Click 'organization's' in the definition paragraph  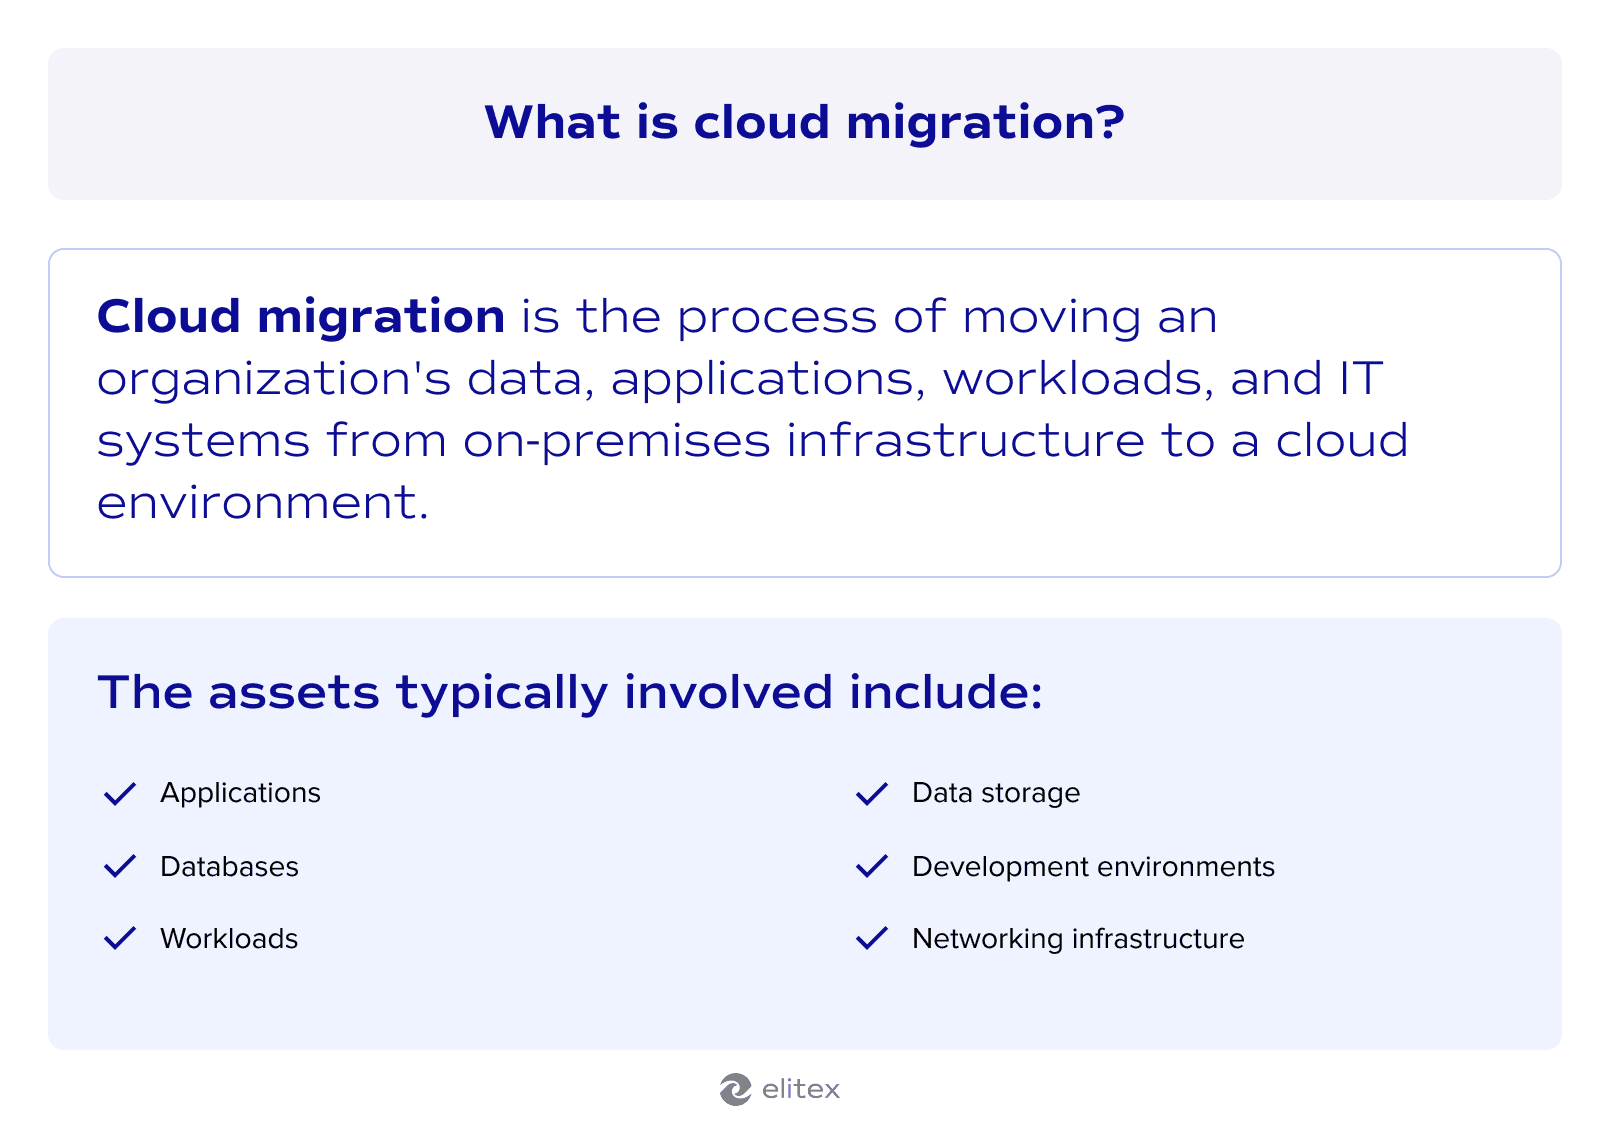point(274,380)
